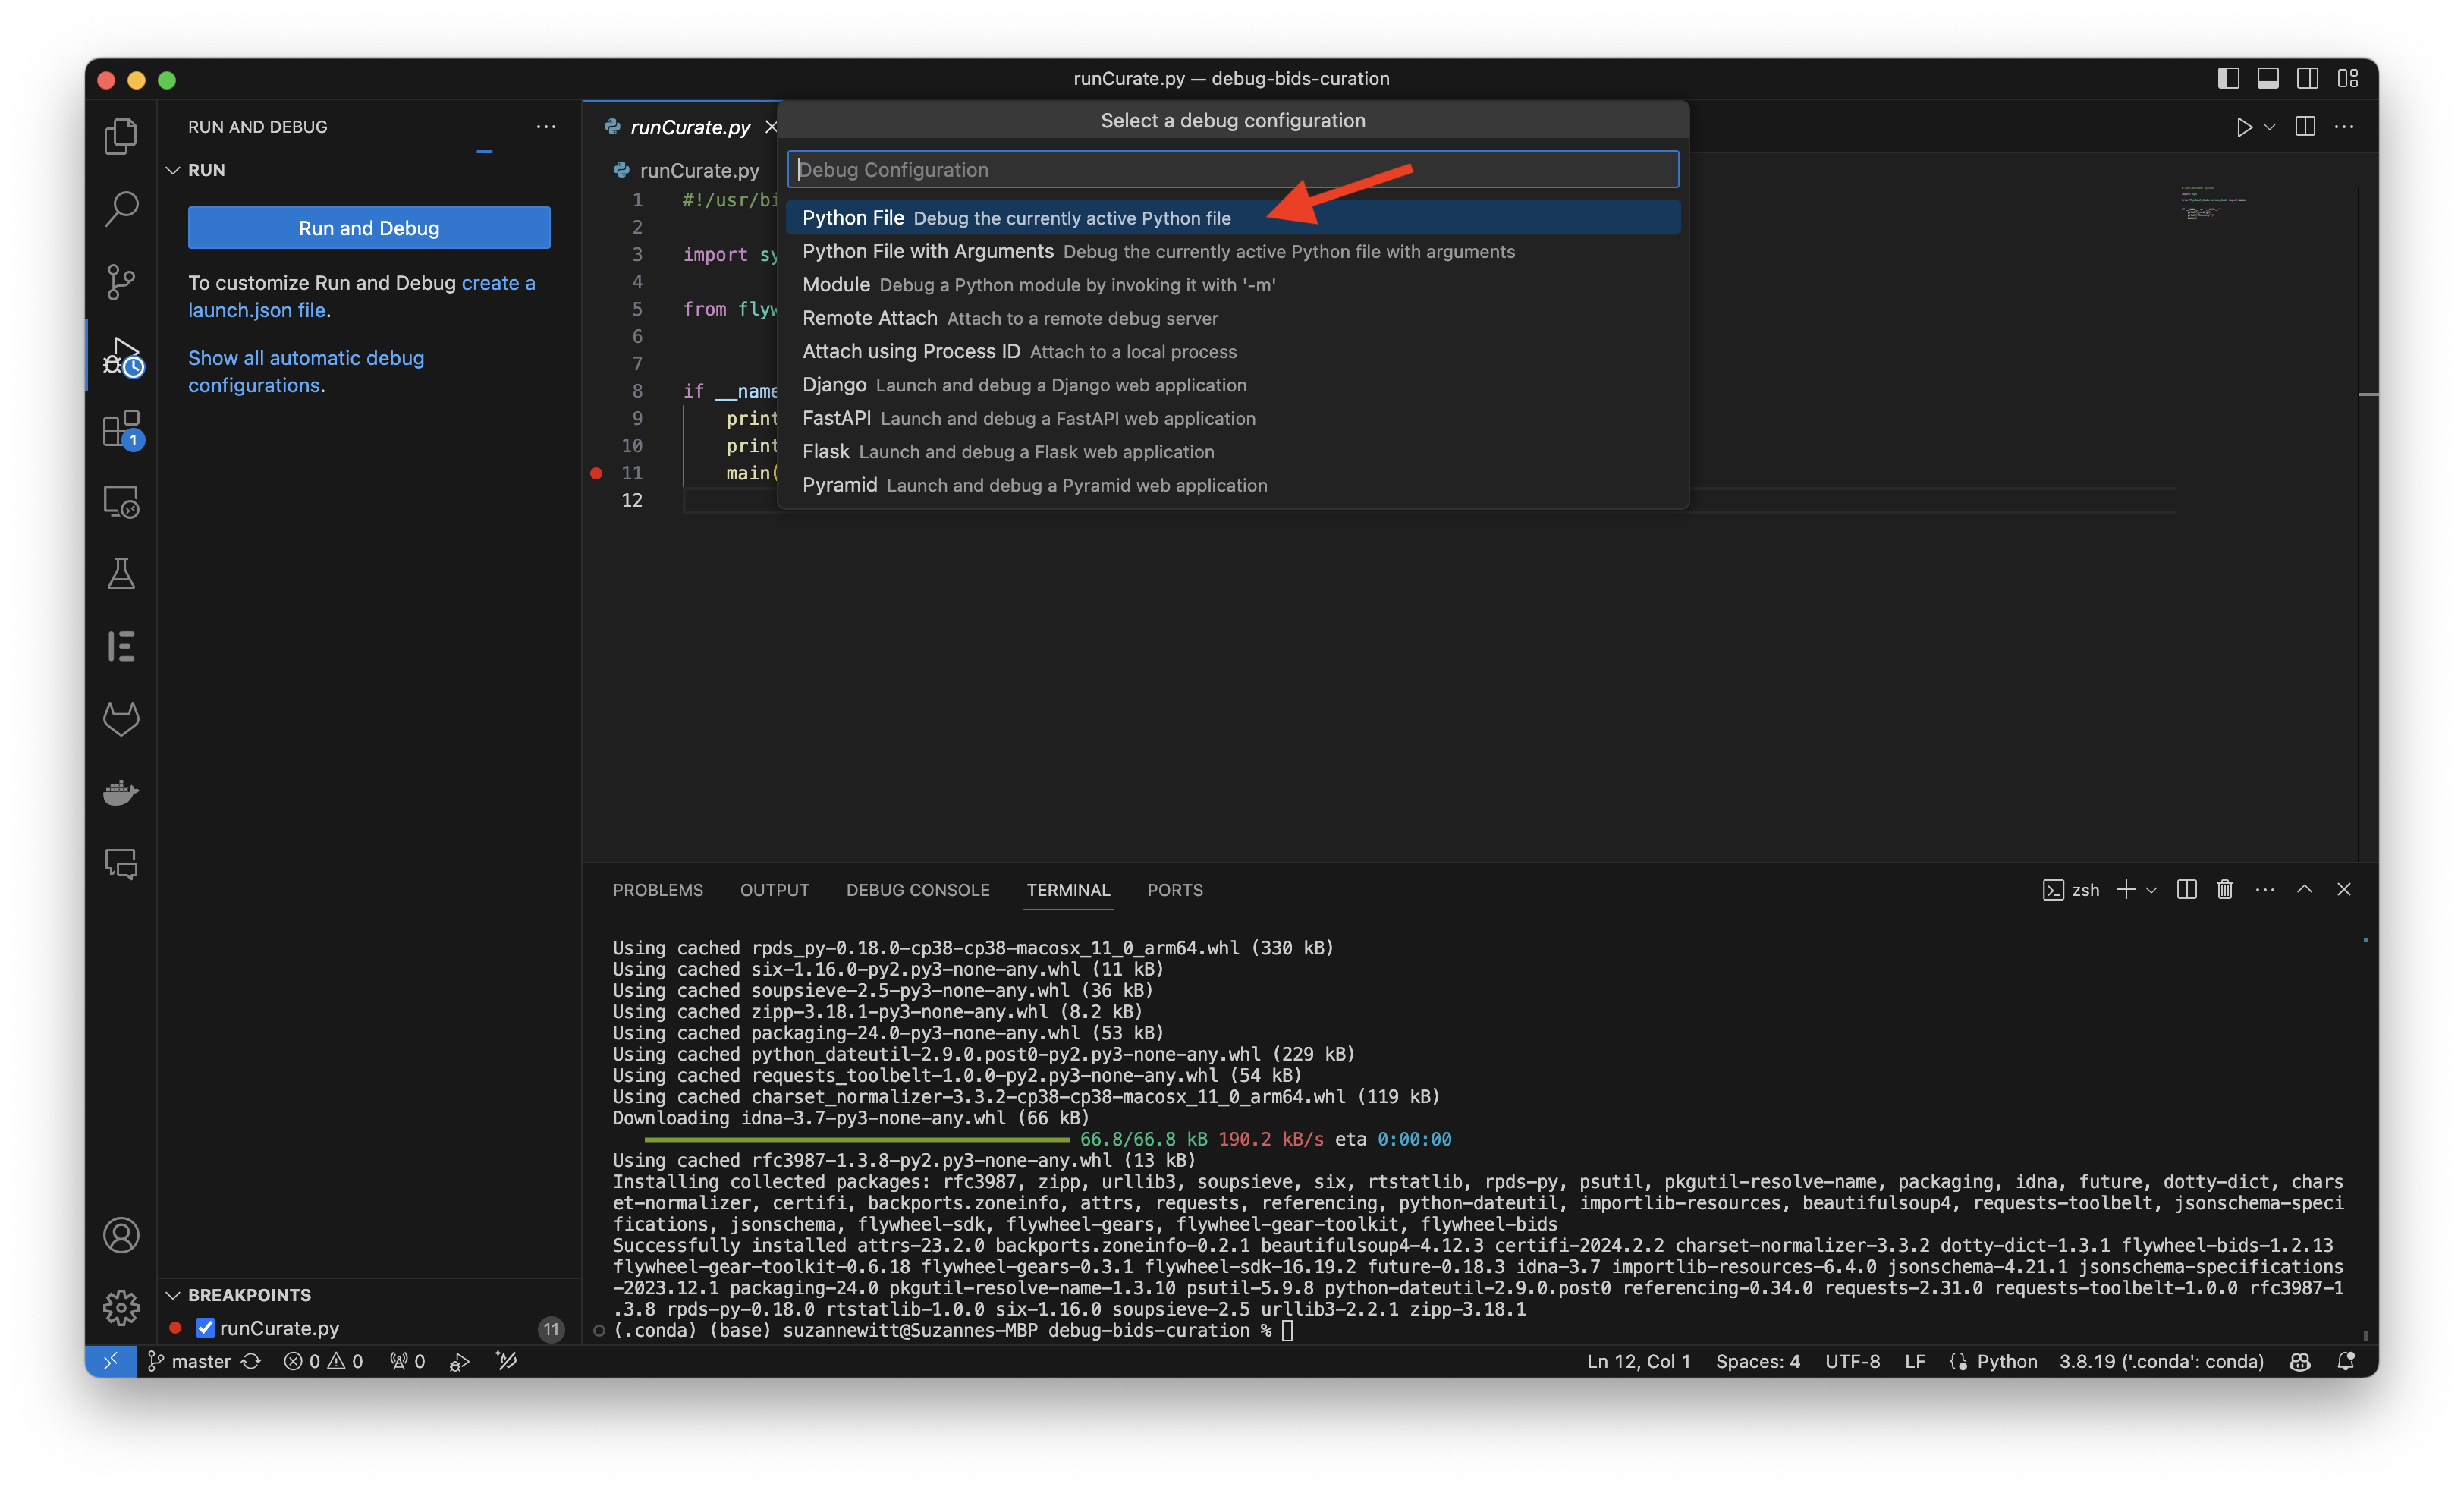Split the editor to the right
Image resolution: width=2464 pixels, height=1490 pixels.
tap(2305, 127)
